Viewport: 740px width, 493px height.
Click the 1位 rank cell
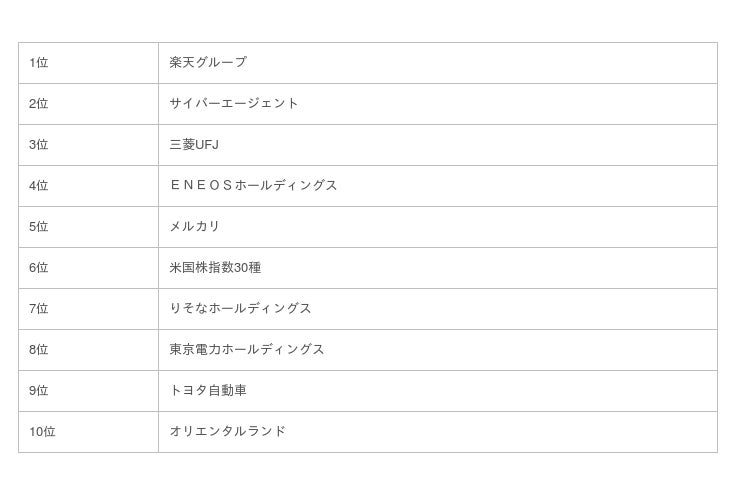[39, 62]
